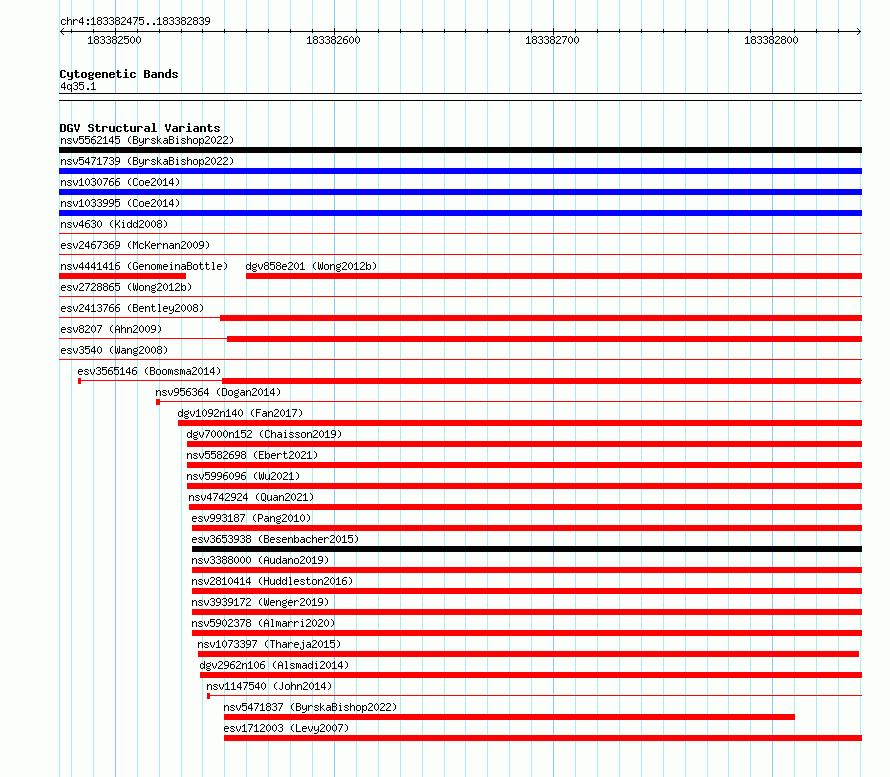Screen dimensions: 890x777
Task: Select dgv1092n140 (Fan2017) variant
Action: (240, 413)
